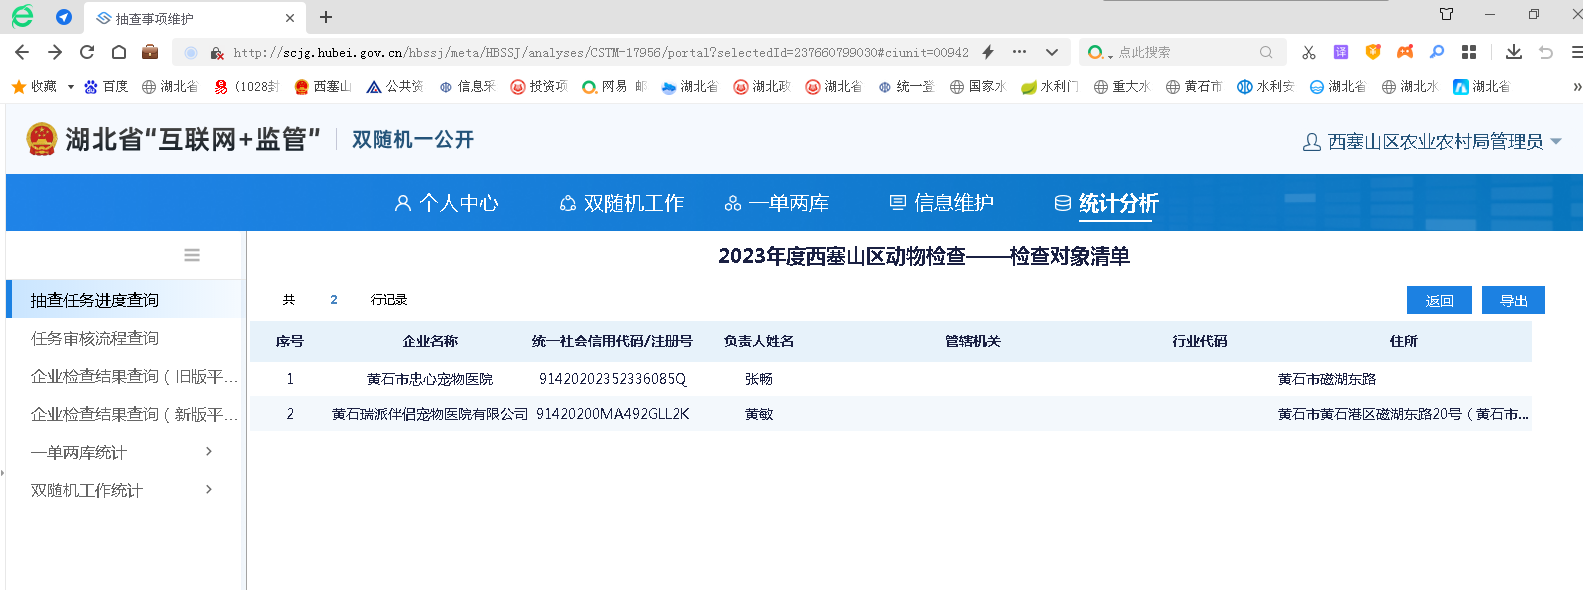1583x590 pixels.
Task: Click the home page icon
Action: click(x=119, y=52)
